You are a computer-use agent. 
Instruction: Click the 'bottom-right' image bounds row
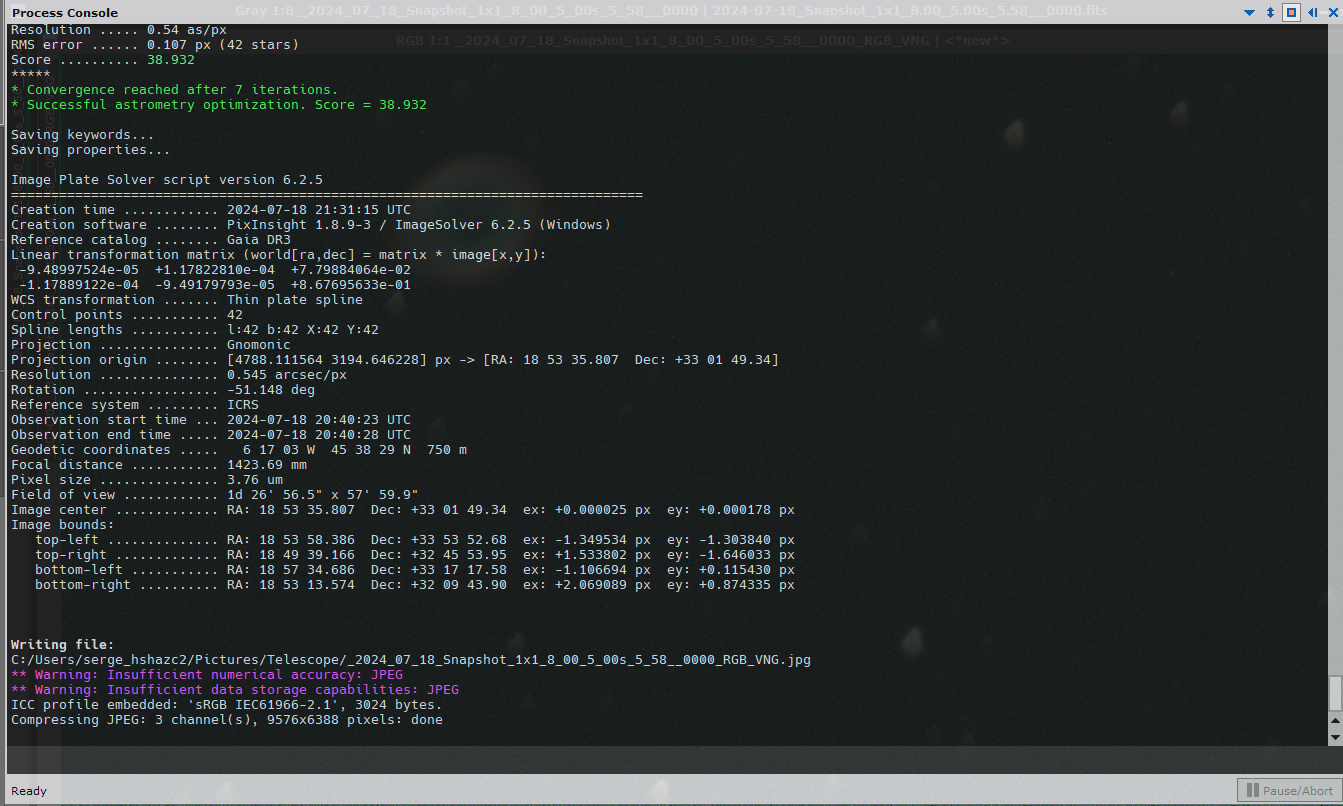(415, 585)
